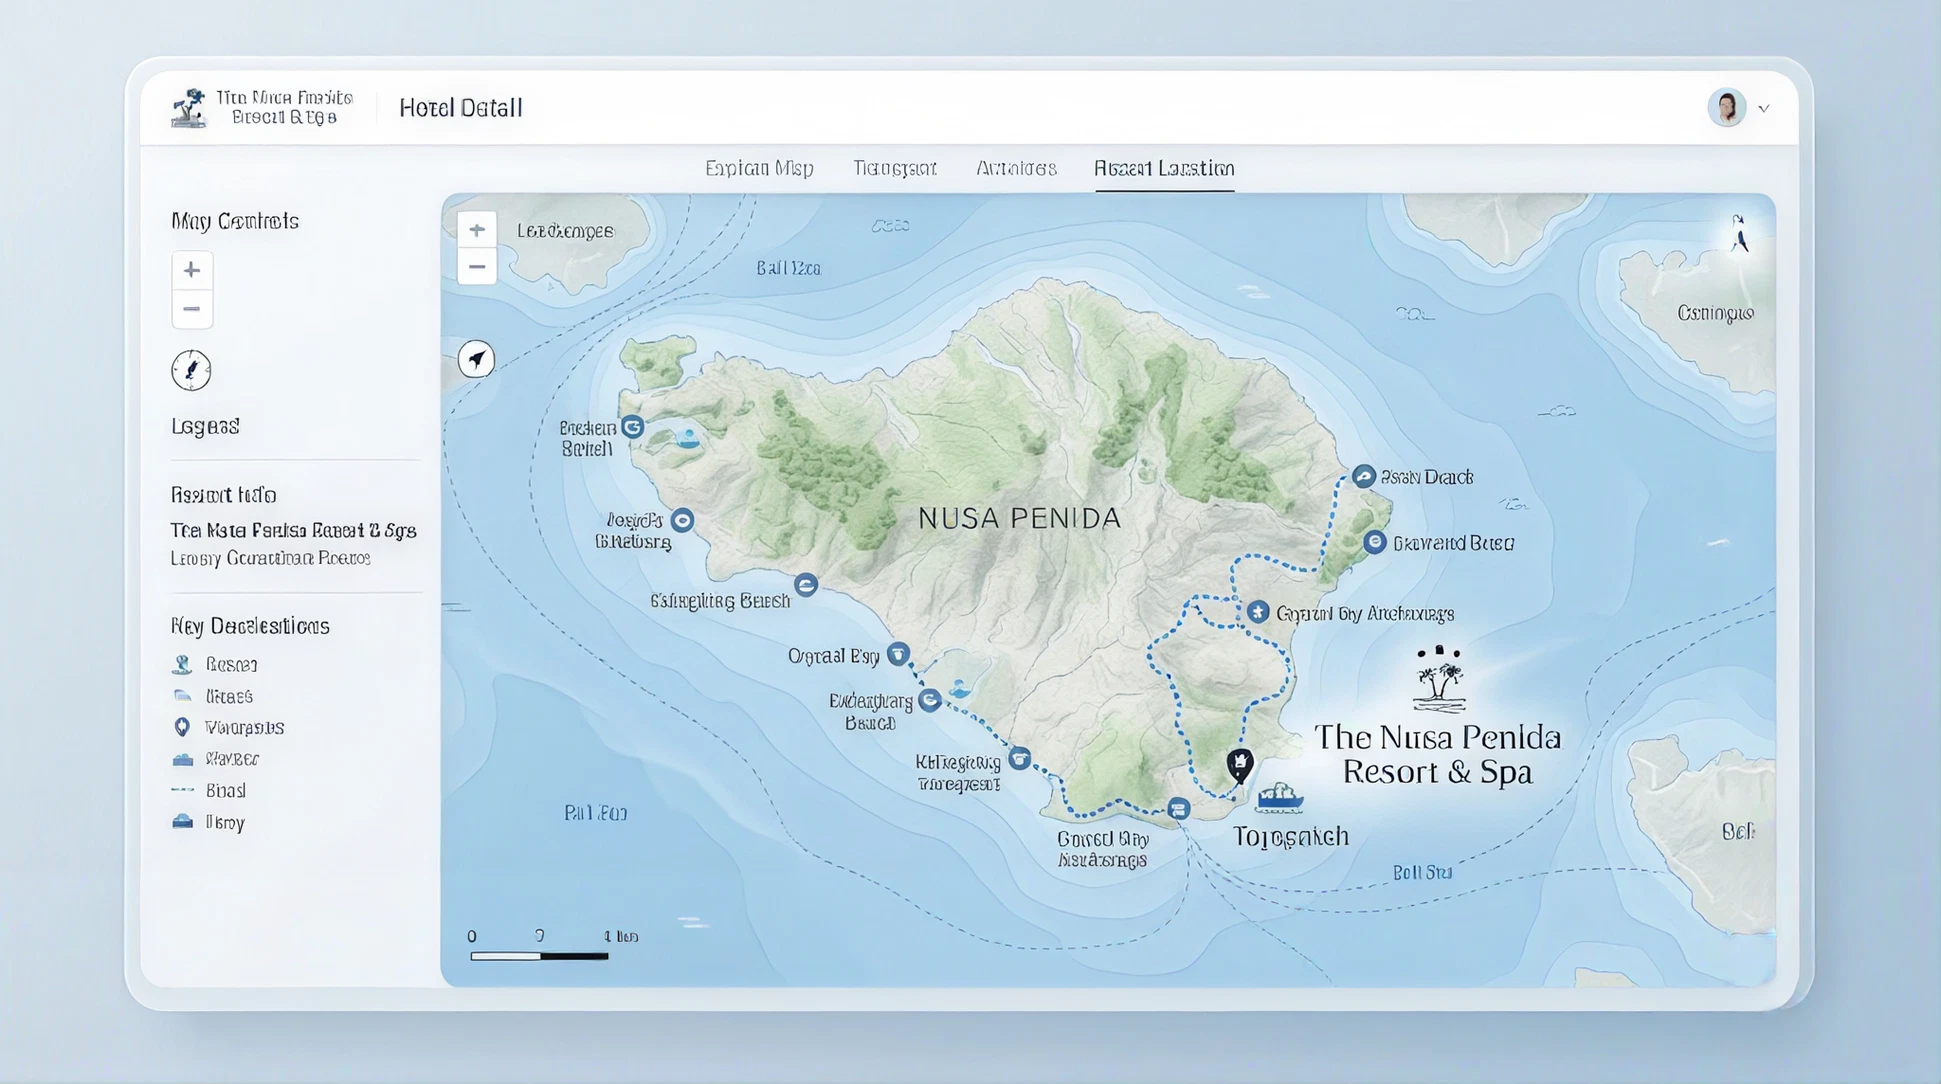1941x1084 pixels.
Task: Click the resort logo in the header
Action: point(188,108)
